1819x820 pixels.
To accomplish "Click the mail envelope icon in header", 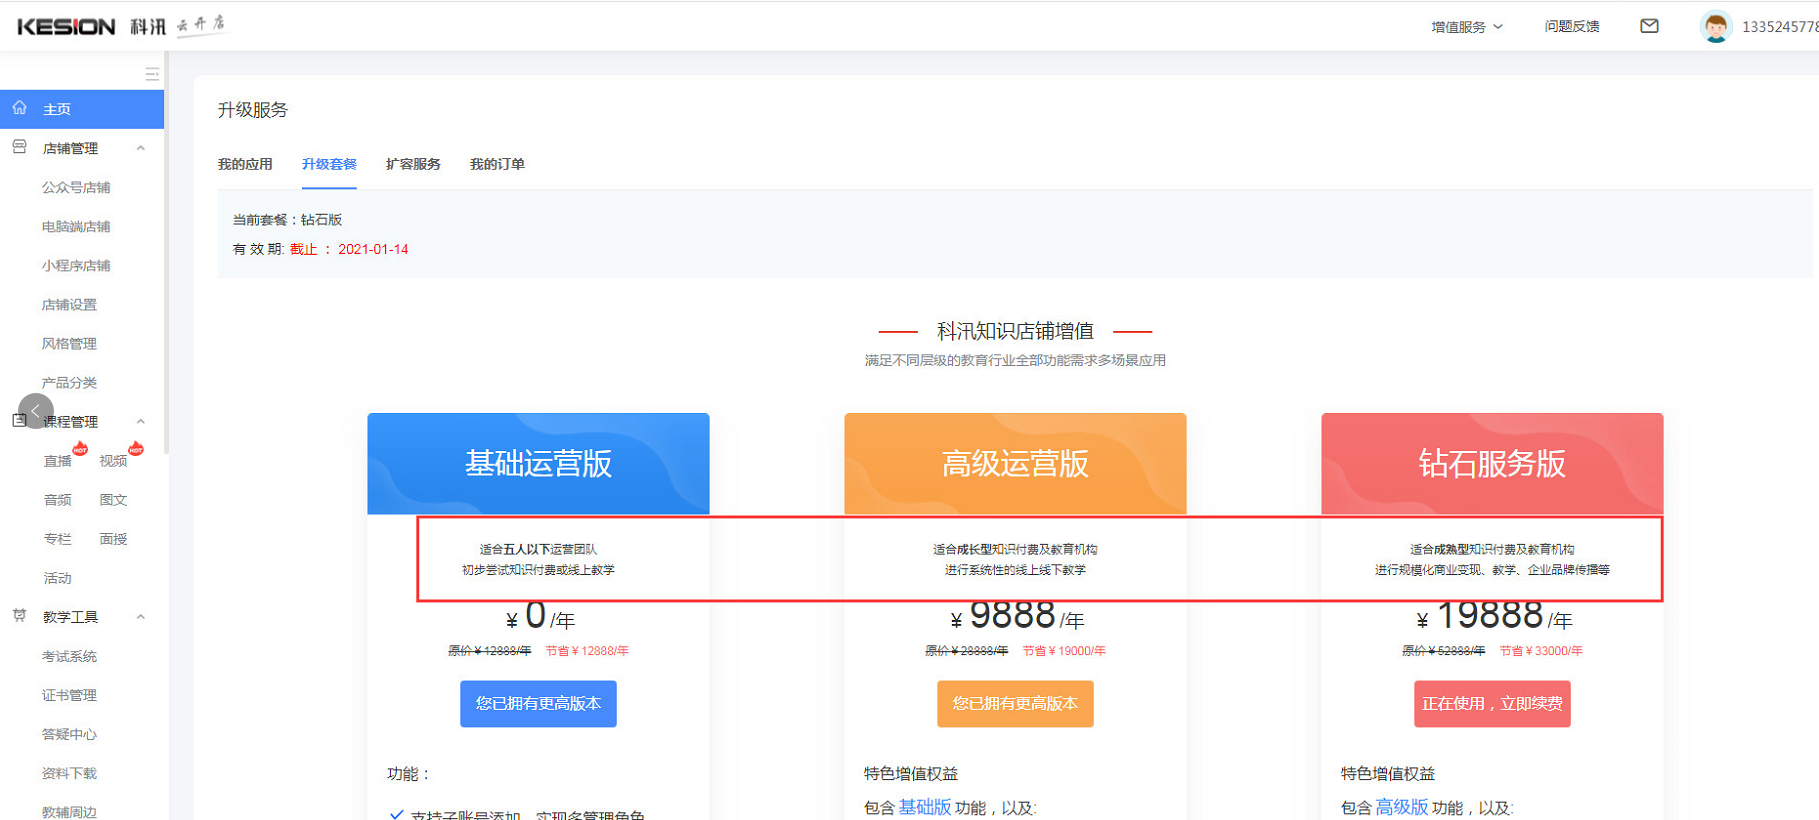I will [x=1649, y=26].
